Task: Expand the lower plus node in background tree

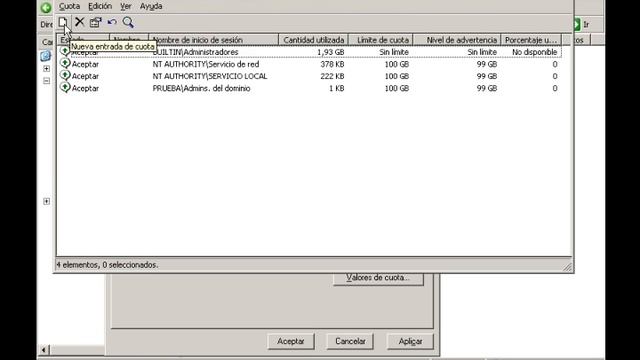Action: click(x=47, y=201)
